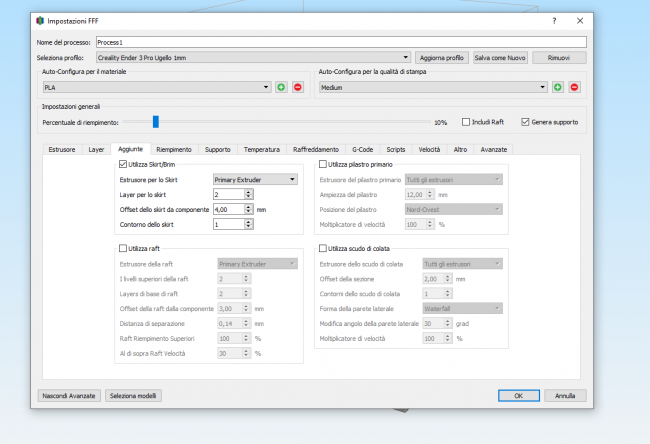The height and width of the screenshot is (444, 650).
Task: Click green plus icon beside Medium quality
Action: (558, 88)
